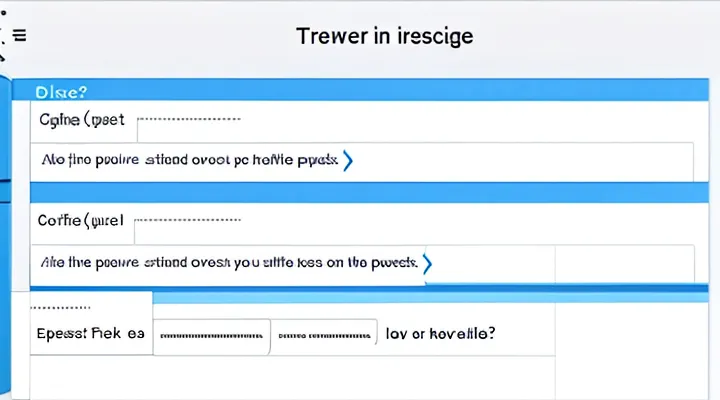
Task: Open the hamburger menu icon
Action: (x=18, y=36)
